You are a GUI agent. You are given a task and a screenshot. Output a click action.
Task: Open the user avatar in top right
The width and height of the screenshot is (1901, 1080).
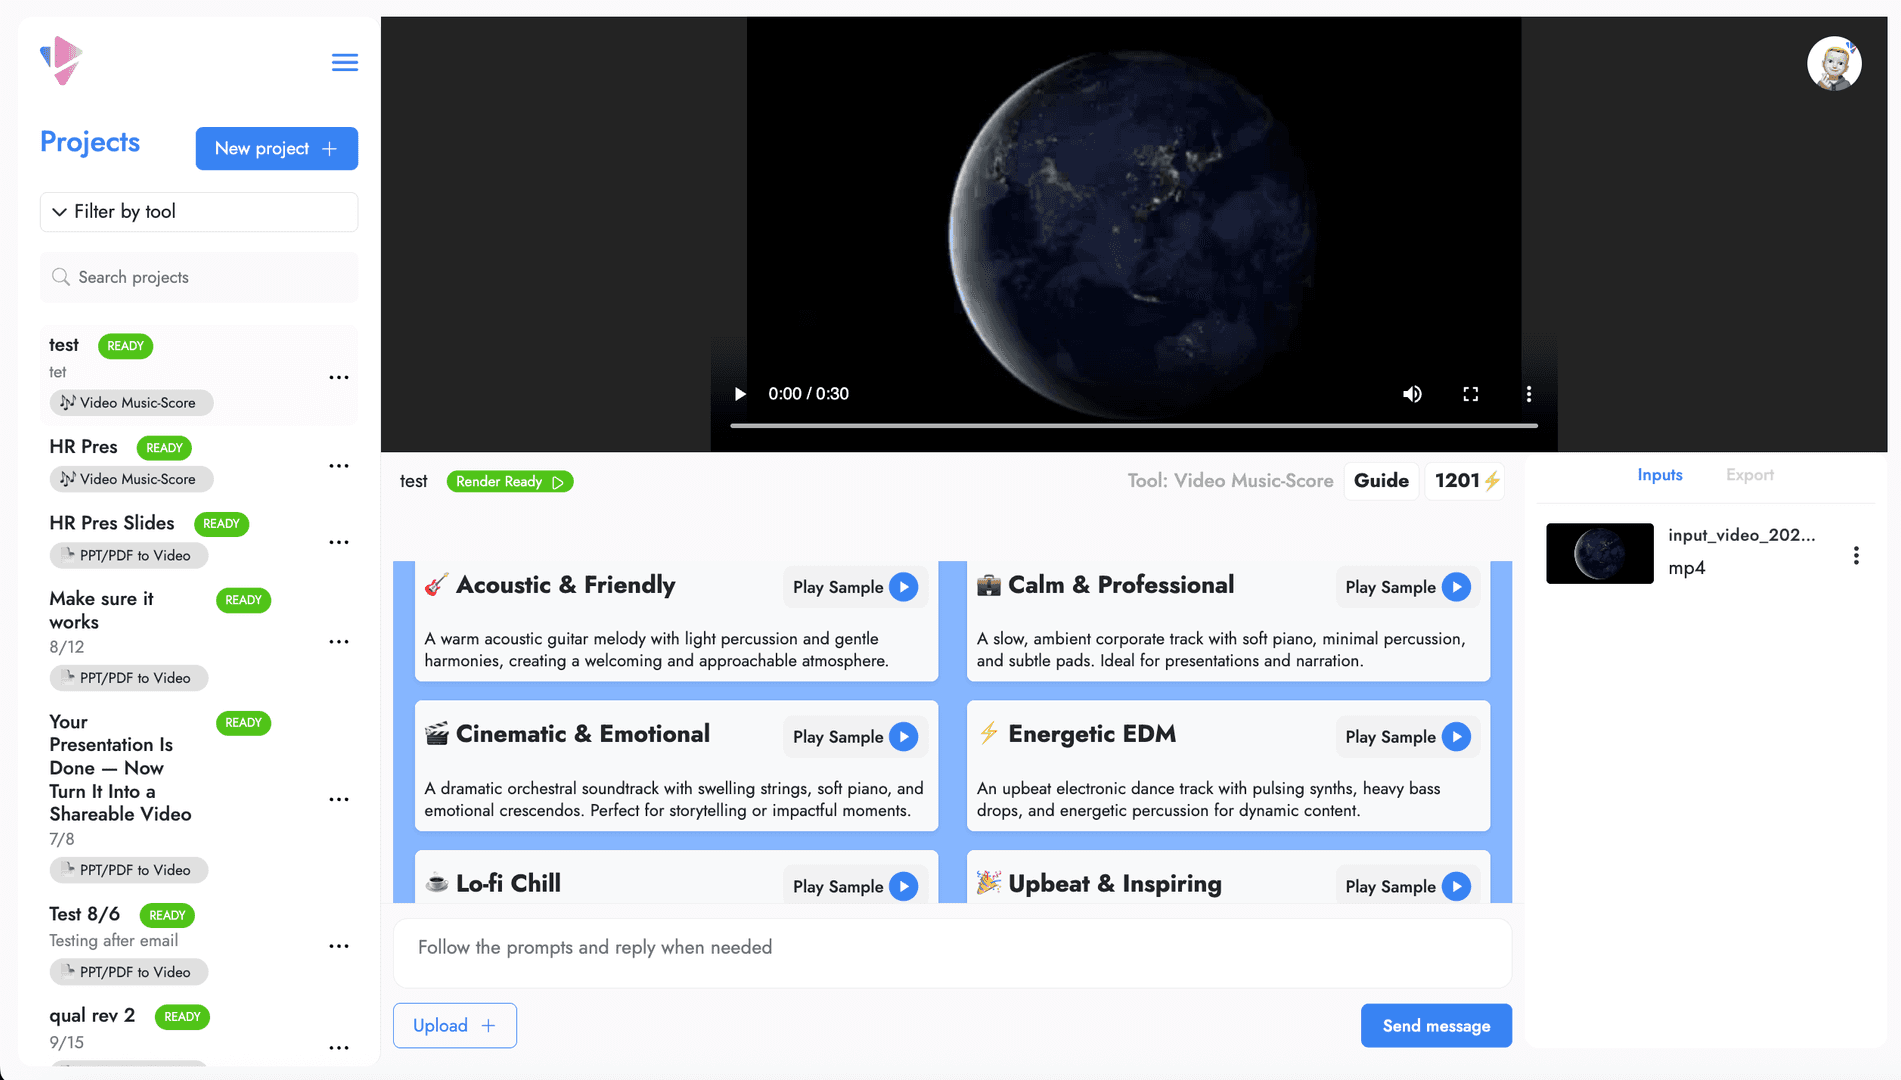coord(1834,63)
